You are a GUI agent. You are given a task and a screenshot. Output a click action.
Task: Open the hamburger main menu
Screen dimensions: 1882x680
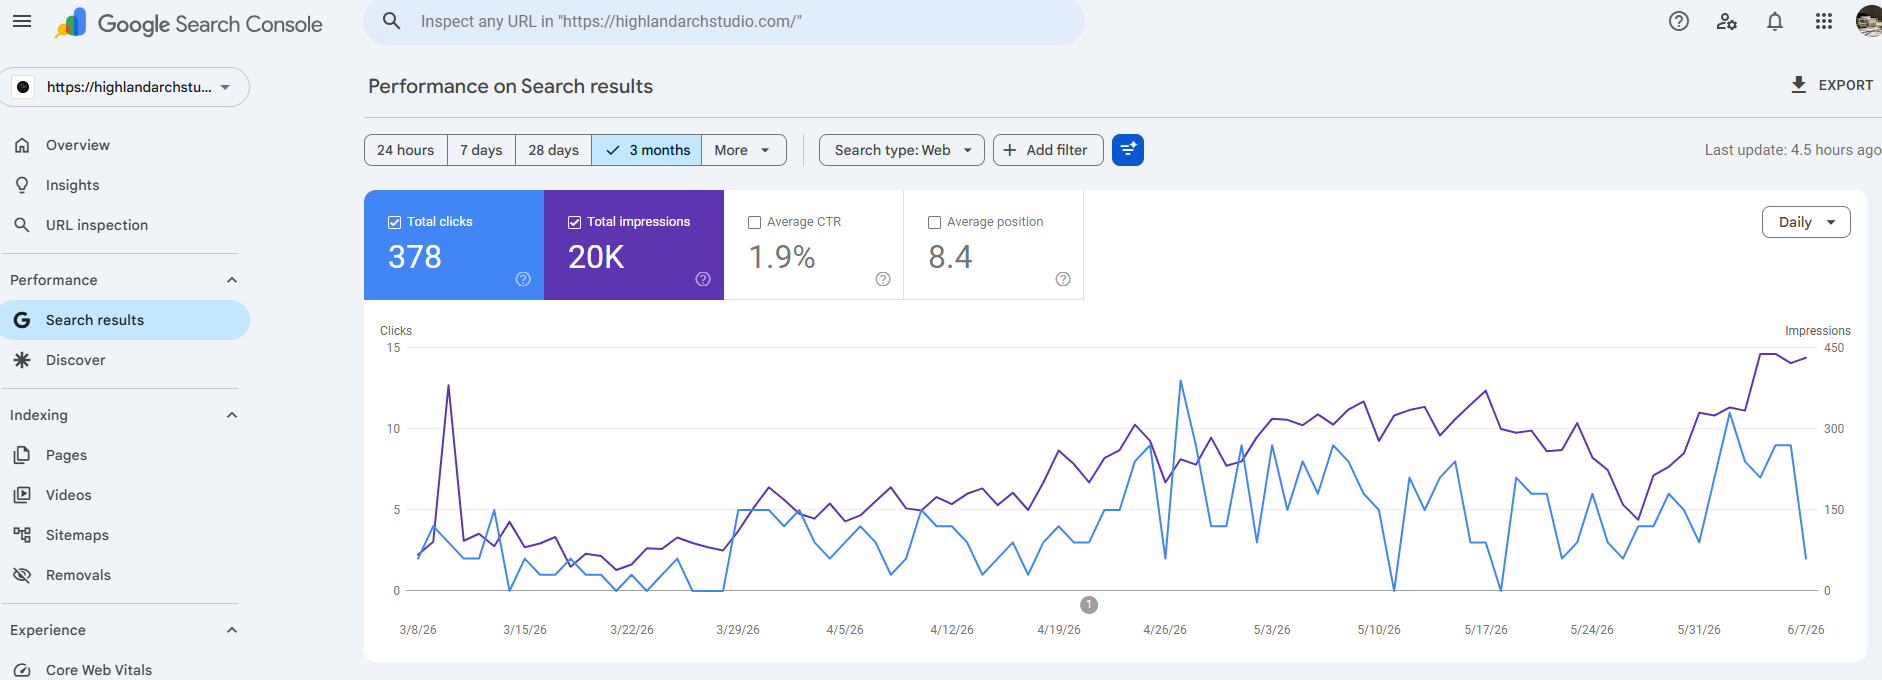tap(22, 21)
